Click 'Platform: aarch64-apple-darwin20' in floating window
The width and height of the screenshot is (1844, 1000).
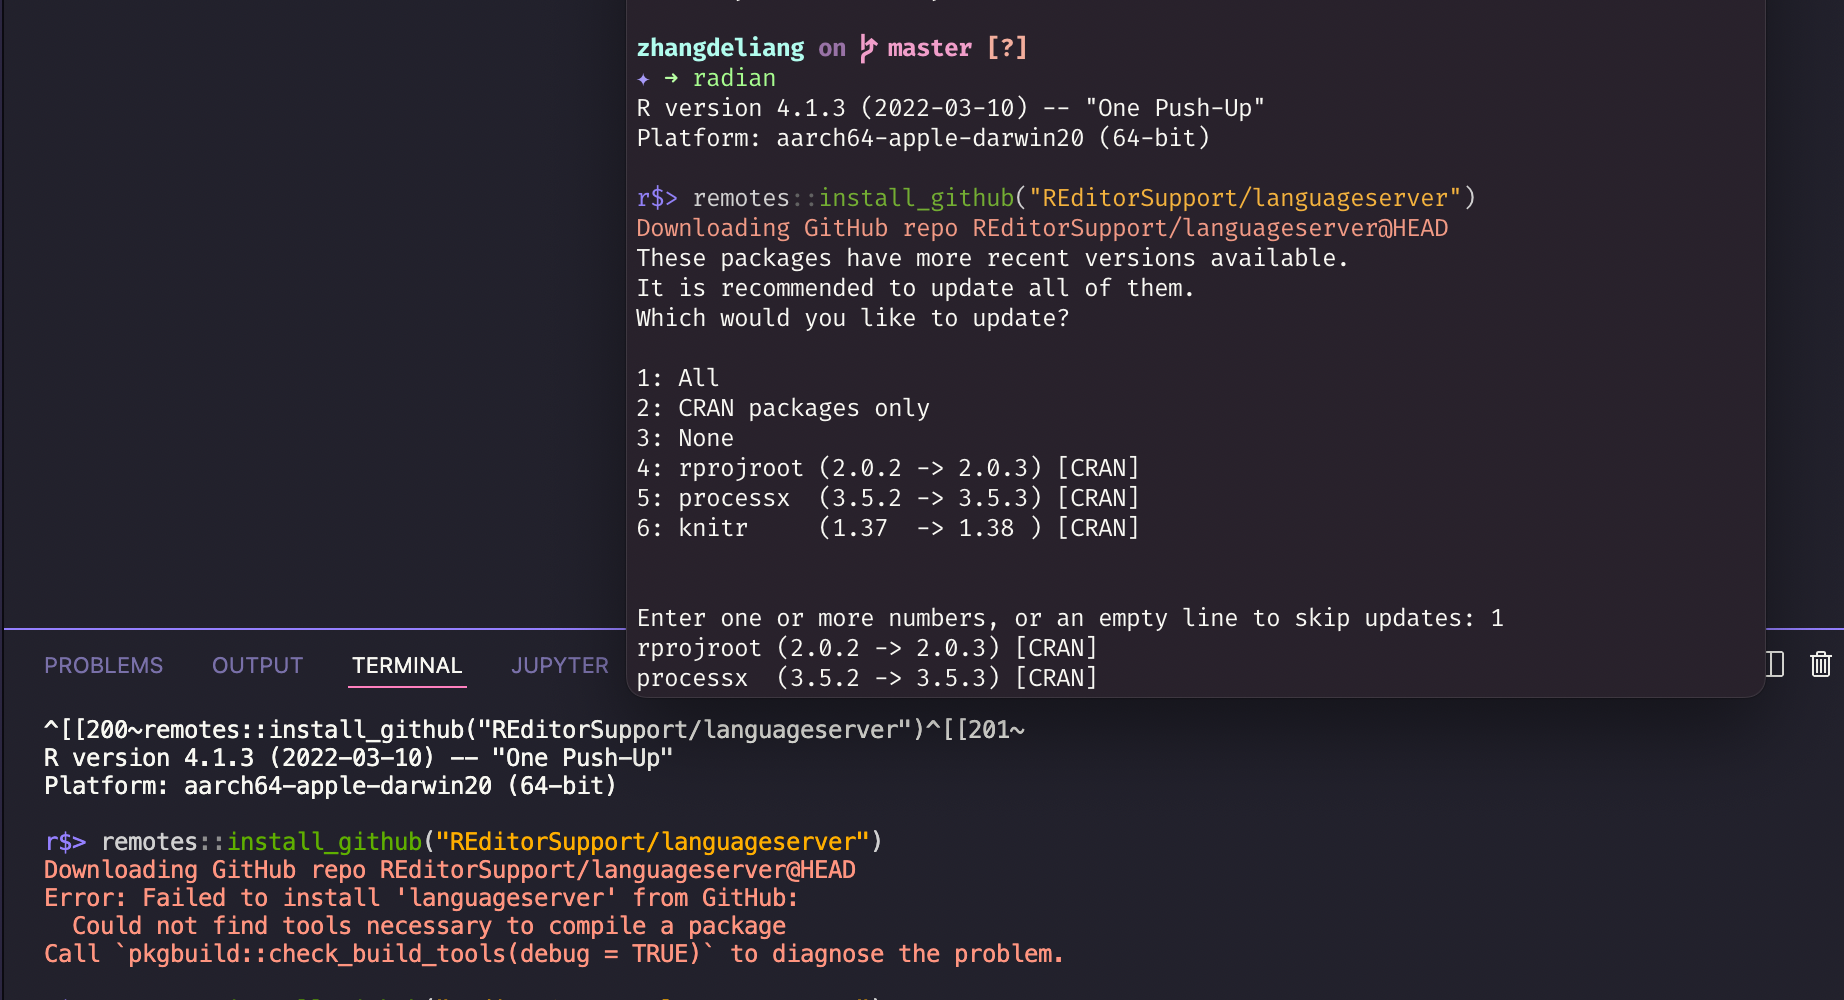pos(923,138)
